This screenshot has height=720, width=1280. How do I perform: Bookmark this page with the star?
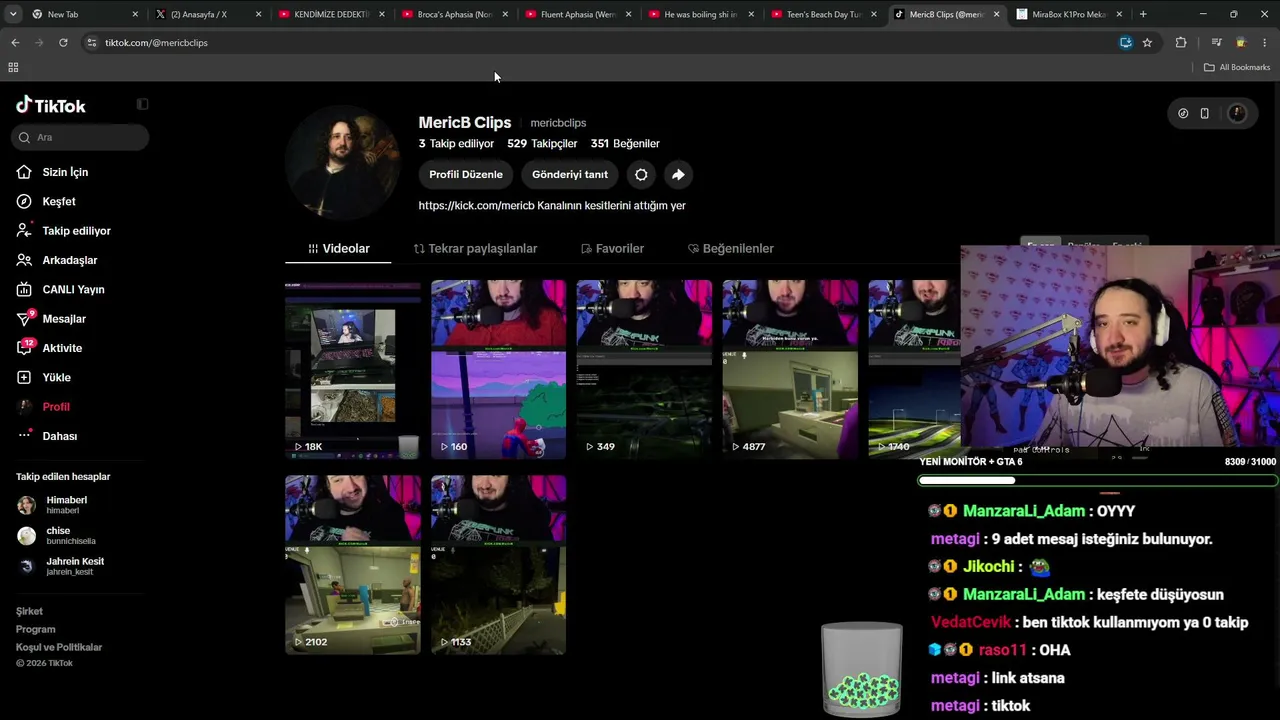pos(1147,43)
